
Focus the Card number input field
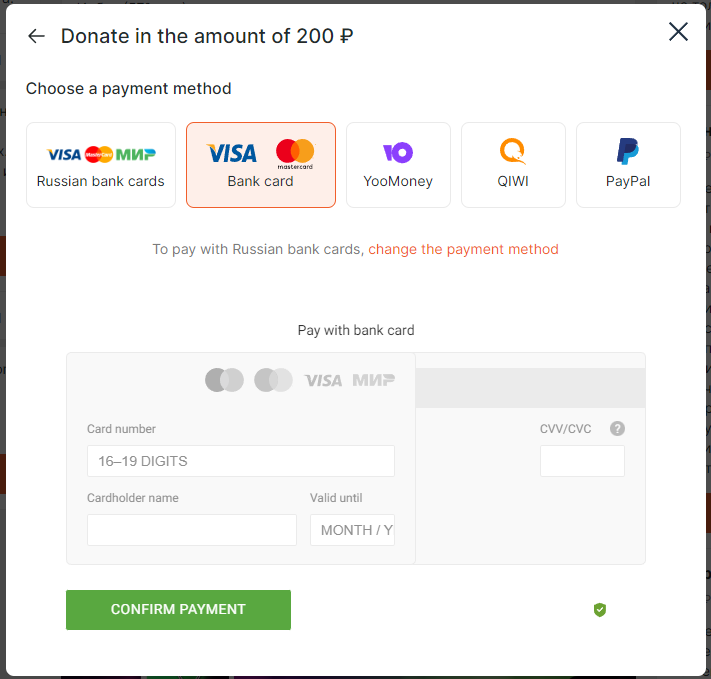tap(241, 461)
